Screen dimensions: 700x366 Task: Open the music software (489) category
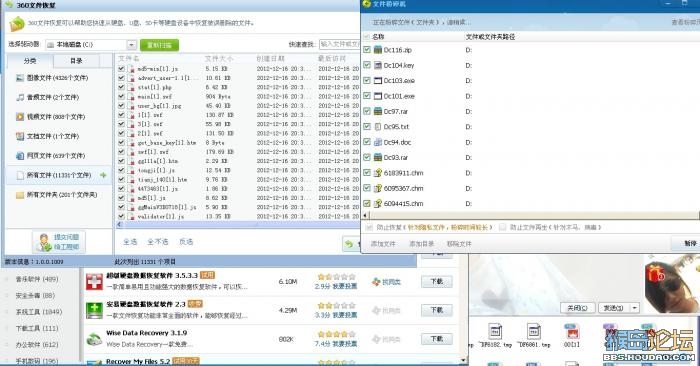click(x=37, y=279)
